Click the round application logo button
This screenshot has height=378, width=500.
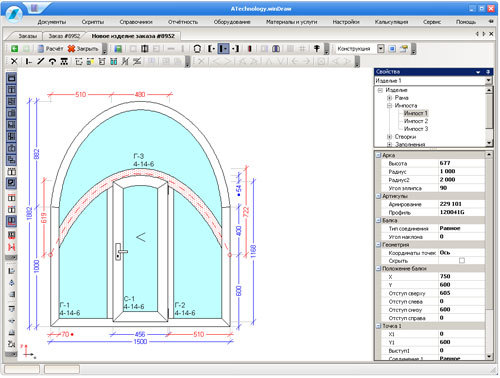[x=14, y=14]
